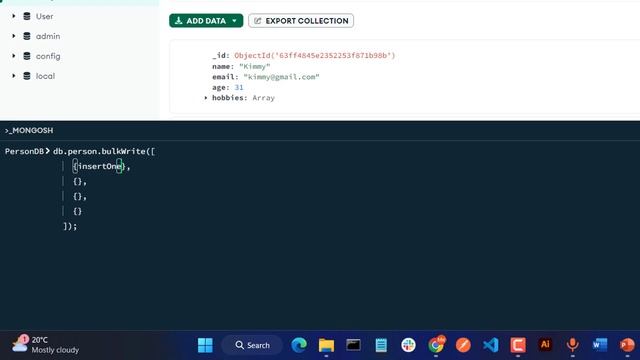Select the config database name
The height and width of the screenshot is (360, 640).
point(48,56)
